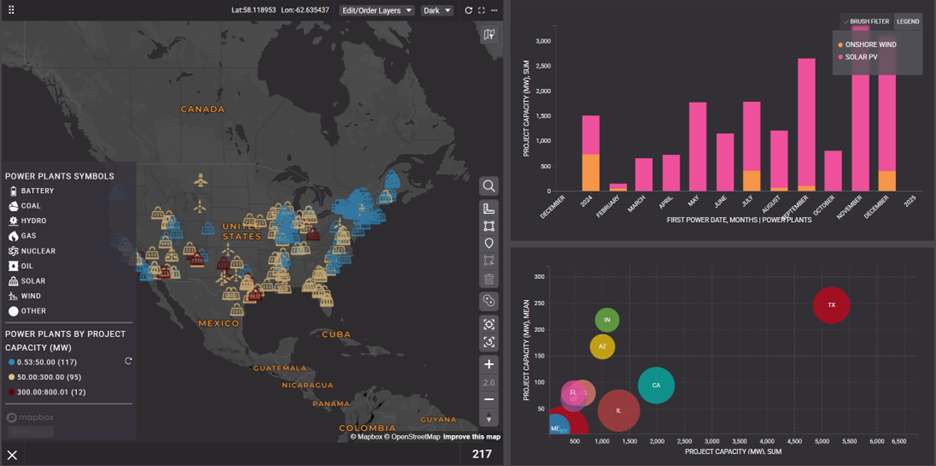This screenshot has width=936, height=466.
Task: Zoom in with the plus button
Action: 488,365
